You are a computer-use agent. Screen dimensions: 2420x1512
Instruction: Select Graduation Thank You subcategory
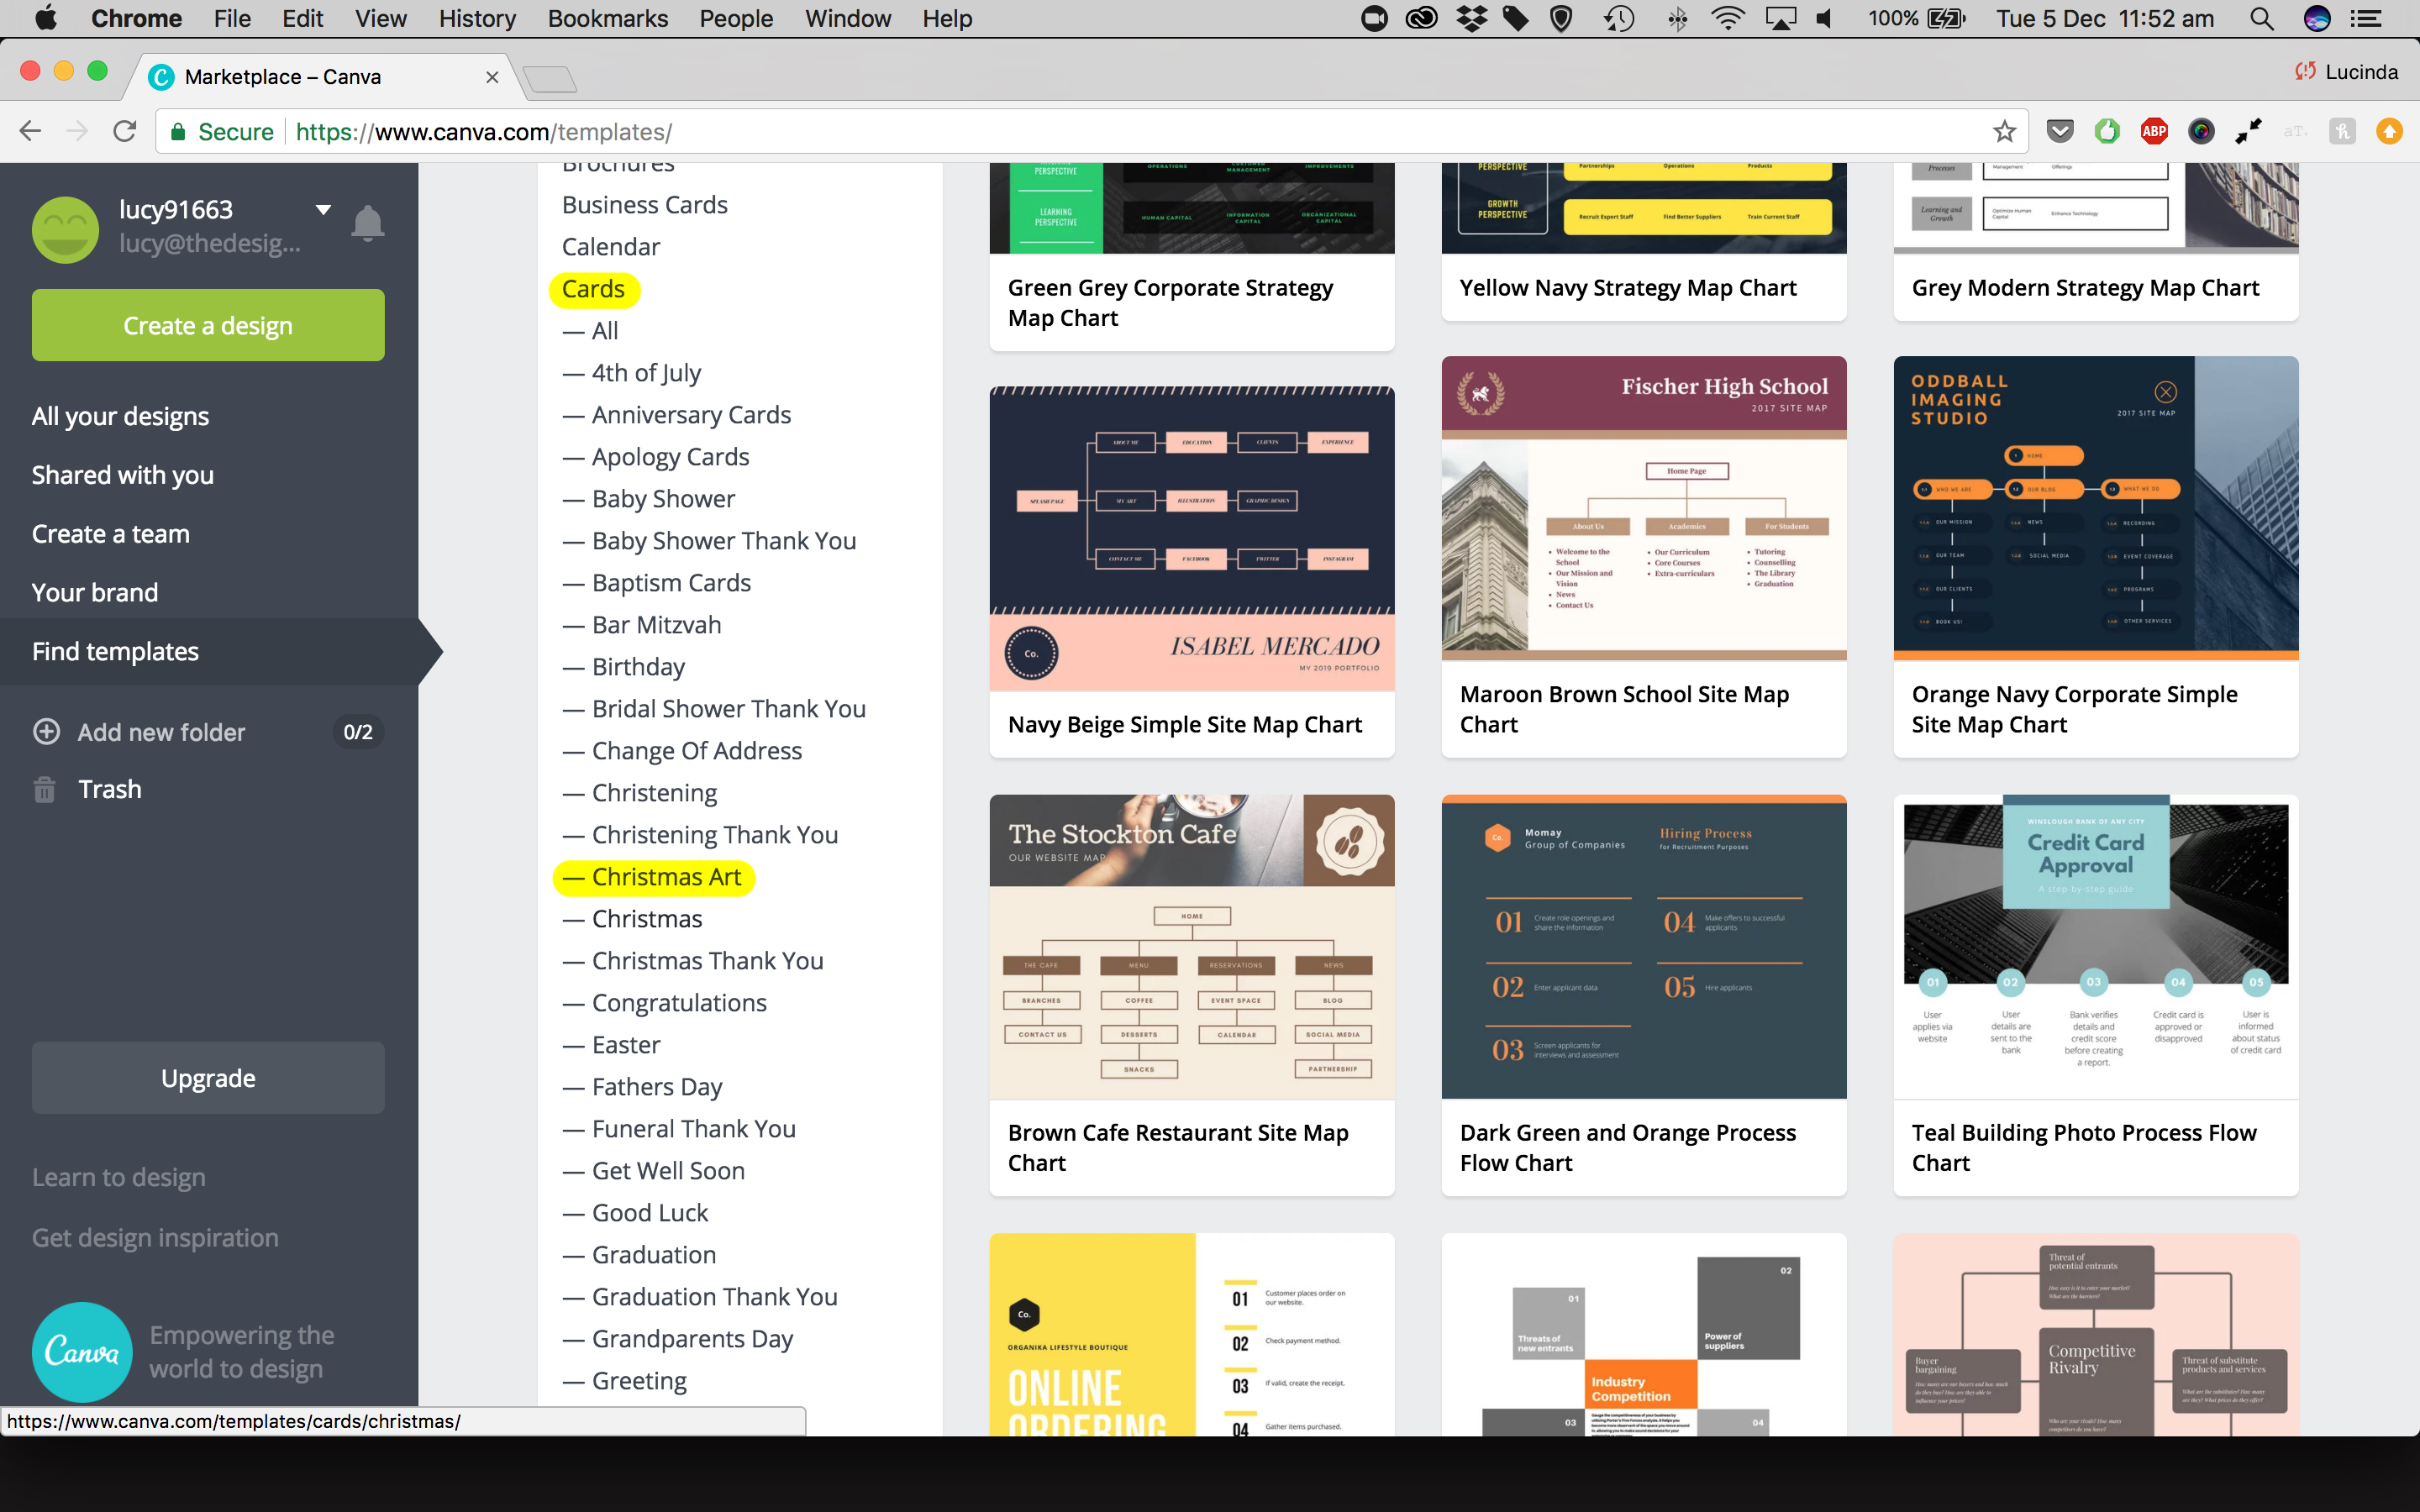(700, 1297)
